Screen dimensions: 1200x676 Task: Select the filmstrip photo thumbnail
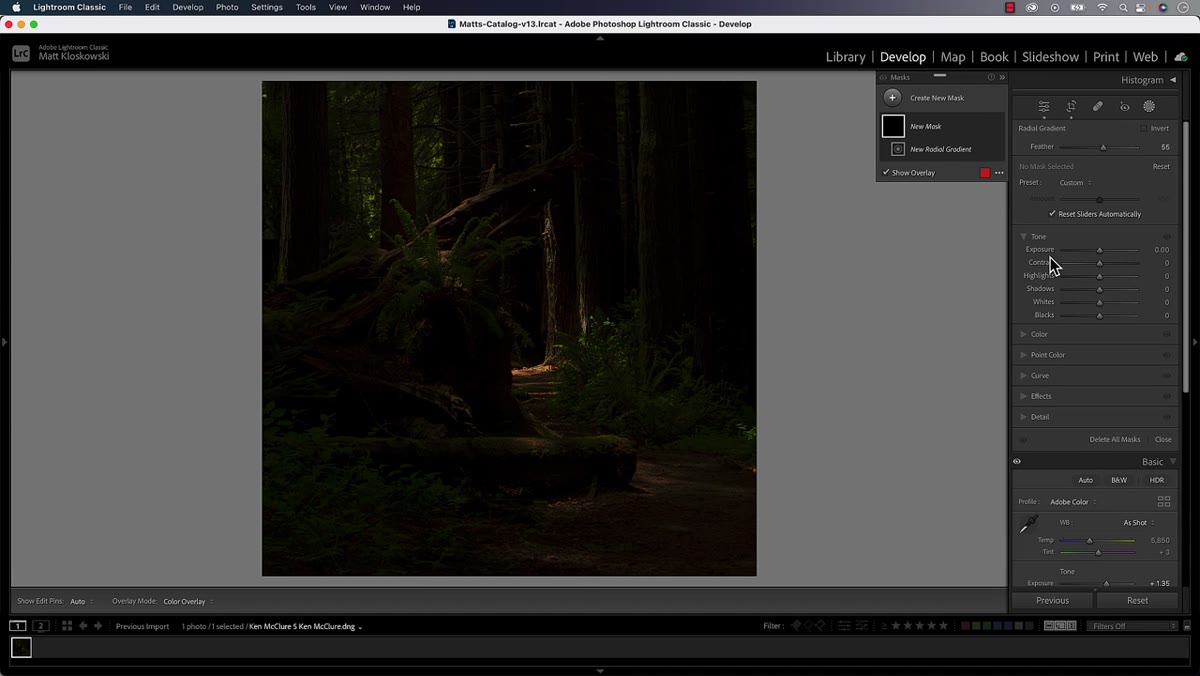tap(21, 648)
